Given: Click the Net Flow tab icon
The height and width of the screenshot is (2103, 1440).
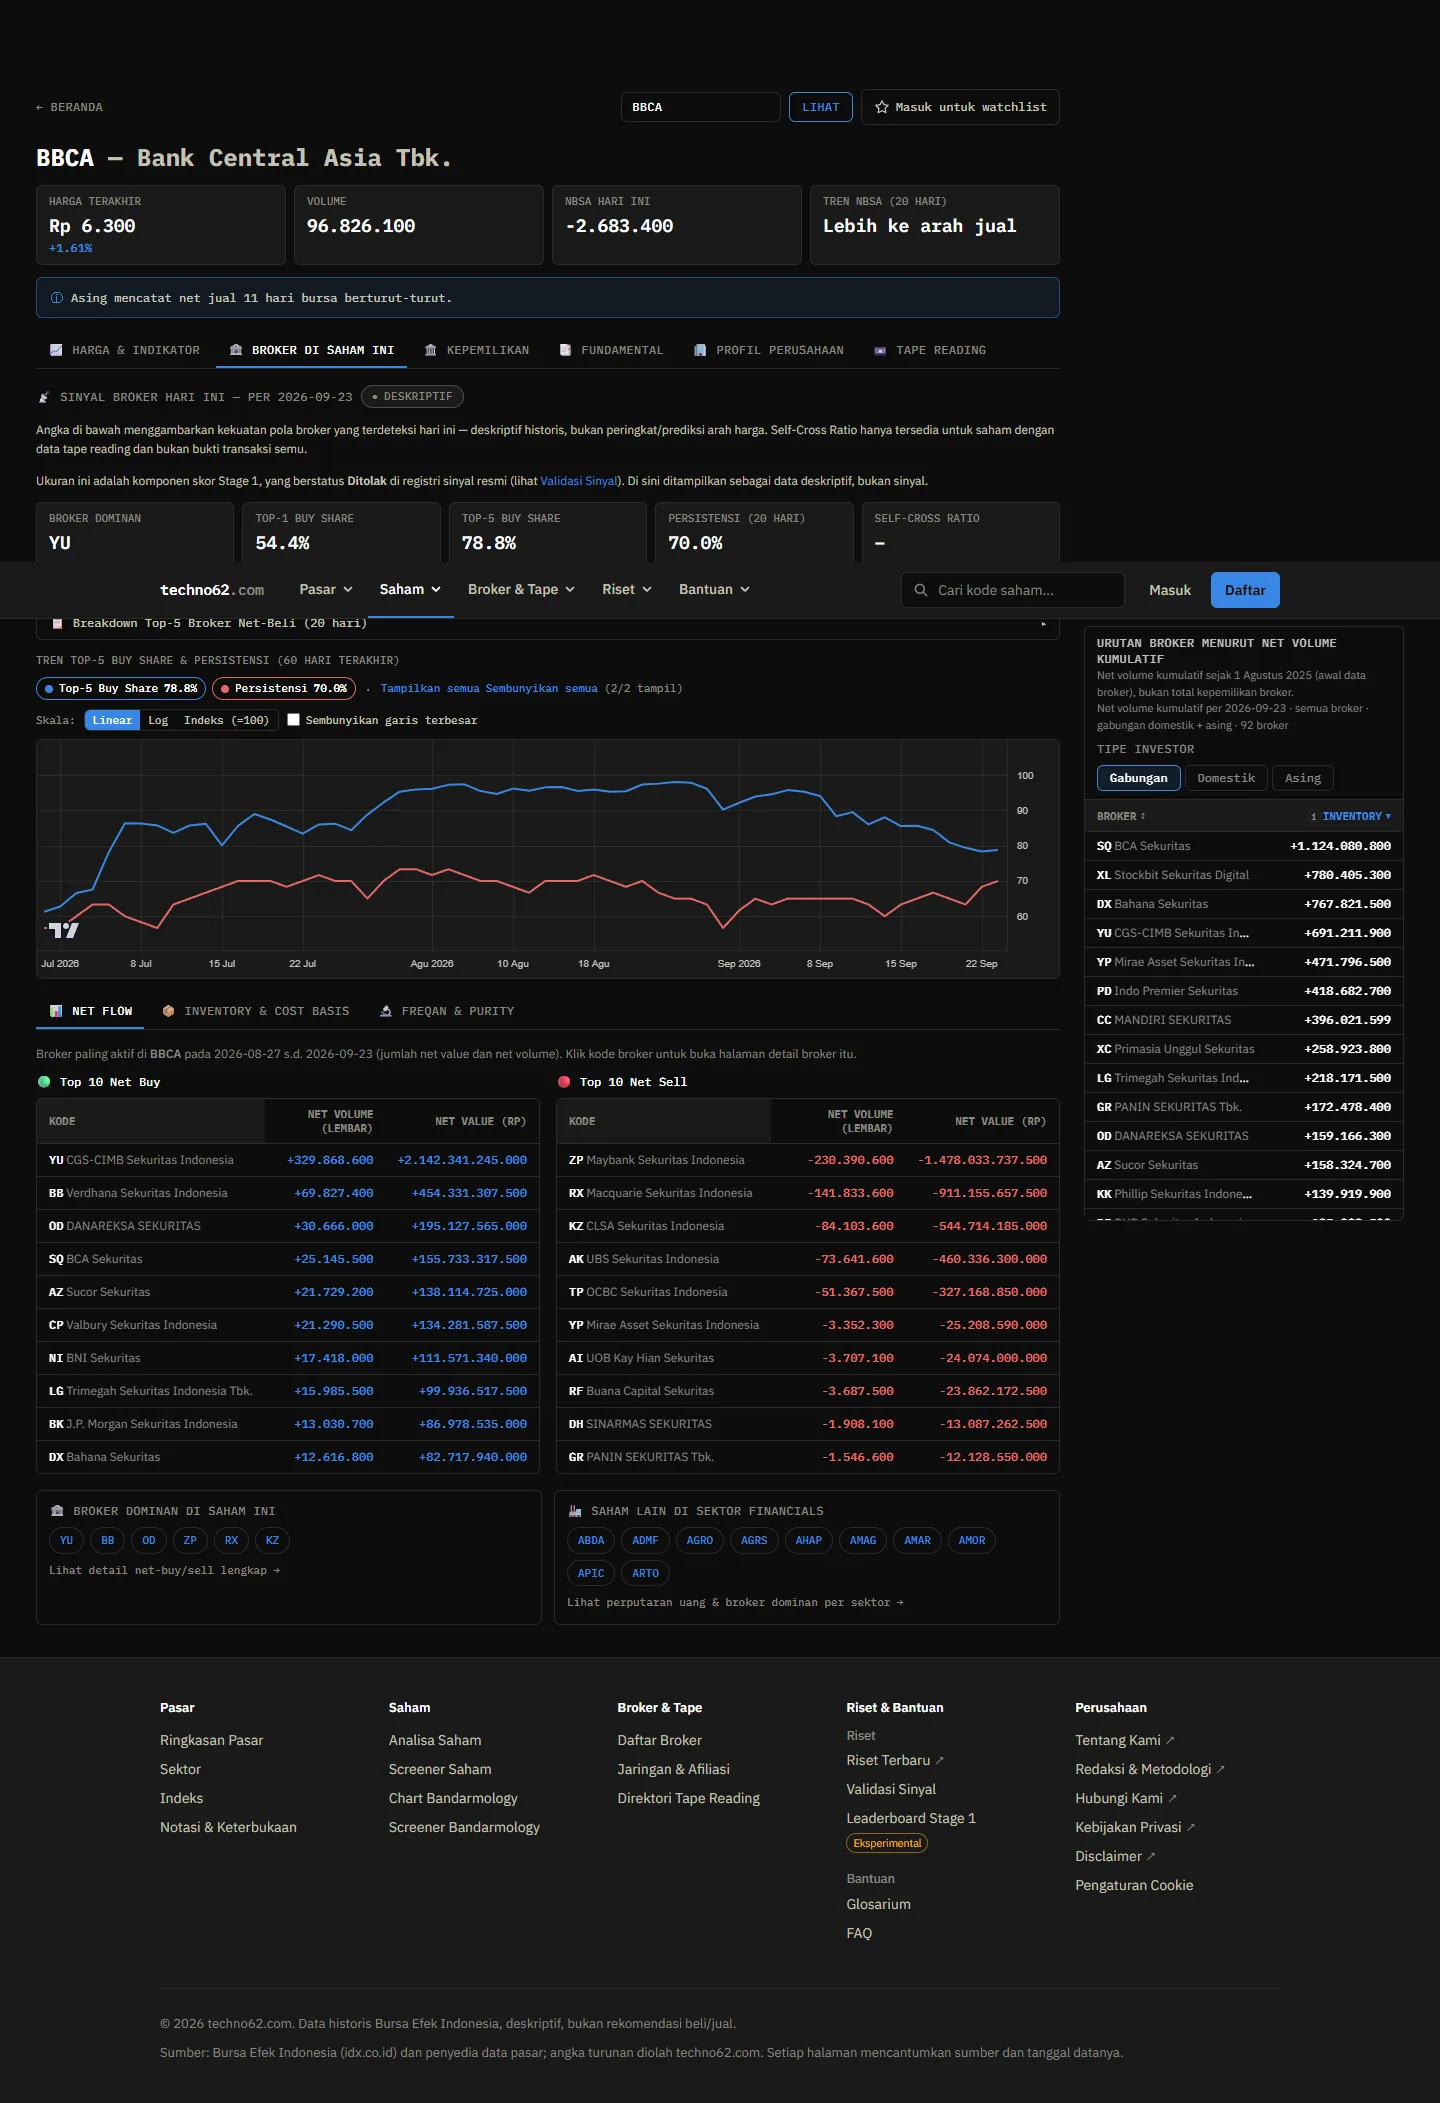Looking at the screenshot, I should pyautogui.click(x=56, y=1011).
